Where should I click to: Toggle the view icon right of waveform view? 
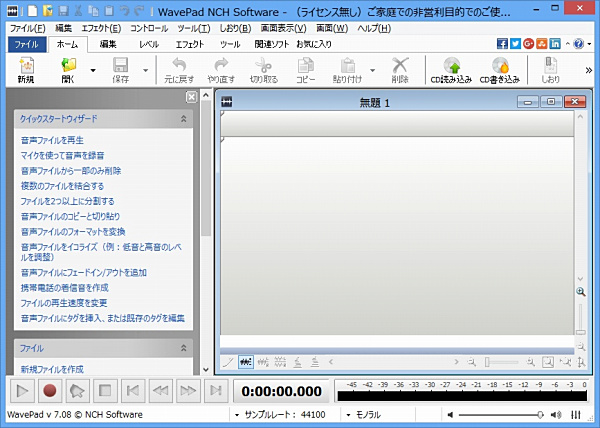263,362
